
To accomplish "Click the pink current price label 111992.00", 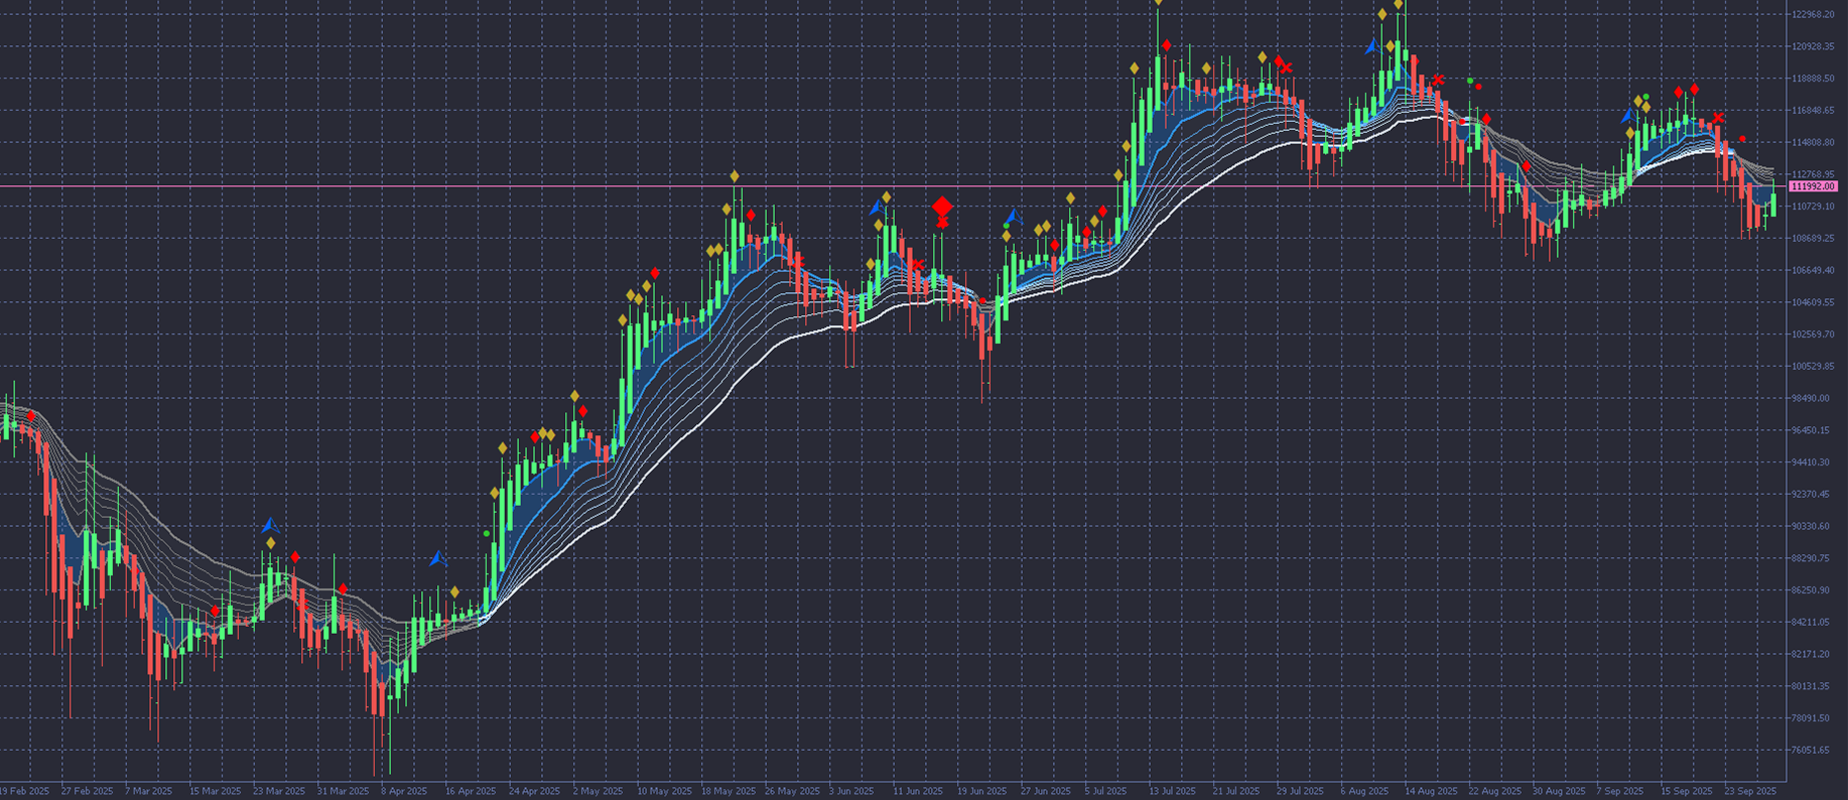I will coord(1813,187).
